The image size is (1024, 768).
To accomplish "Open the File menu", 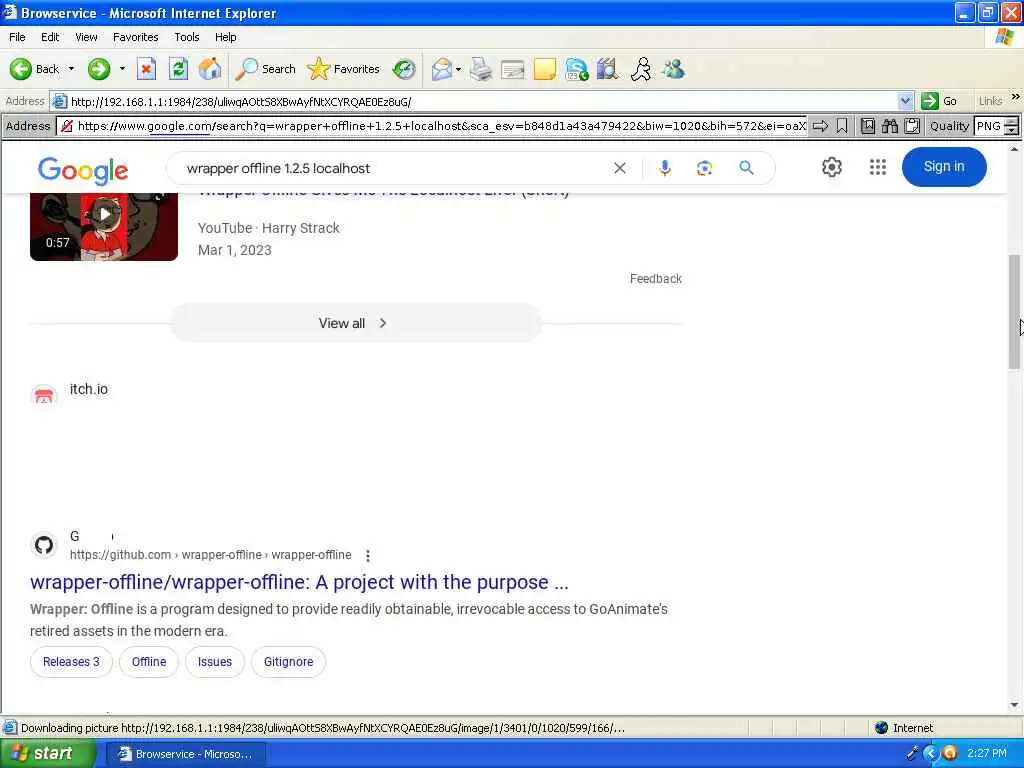I will tap(17, 37).
